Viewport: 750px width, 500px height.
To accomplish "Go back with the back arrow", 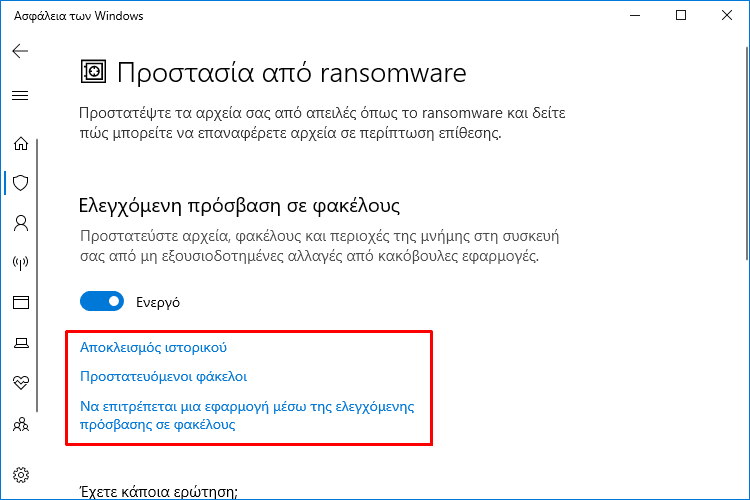I will point(20,51).
